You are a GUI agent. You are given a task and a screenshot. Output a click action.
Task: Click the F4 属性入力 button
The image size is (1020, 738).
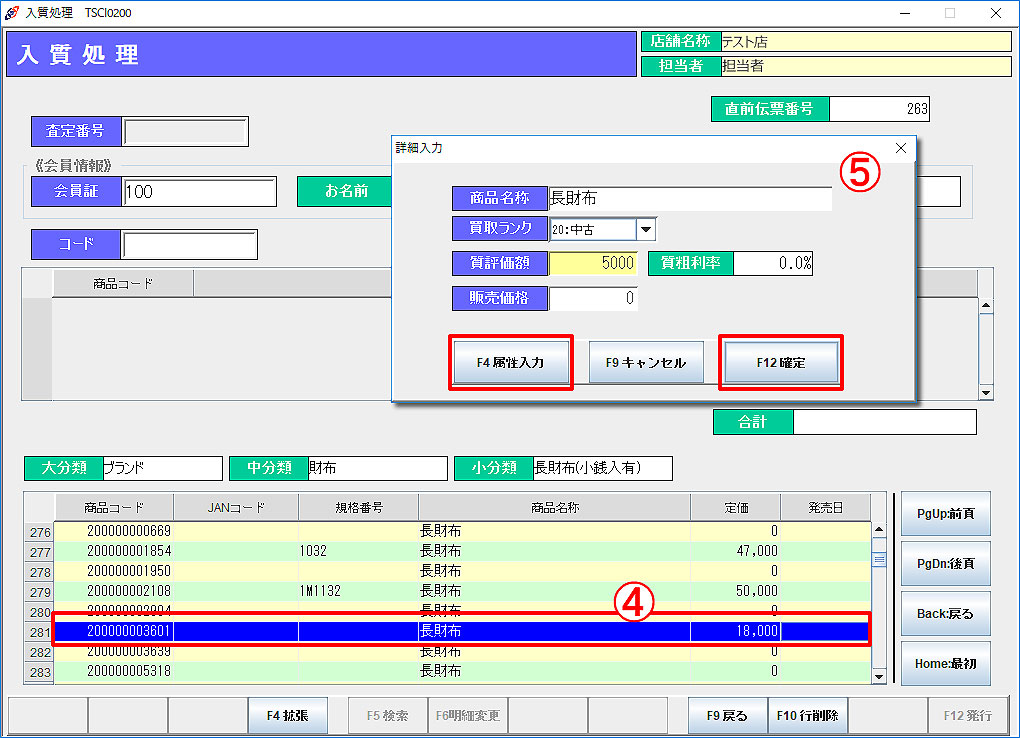(511, 362)
